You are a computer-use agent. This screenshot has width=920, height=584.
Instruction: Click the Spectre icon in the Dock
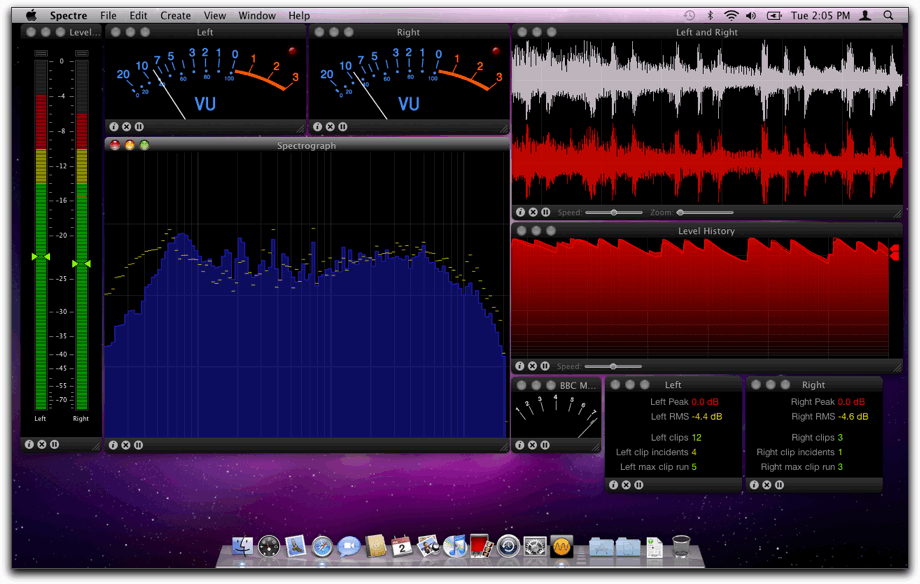point(562,546)
